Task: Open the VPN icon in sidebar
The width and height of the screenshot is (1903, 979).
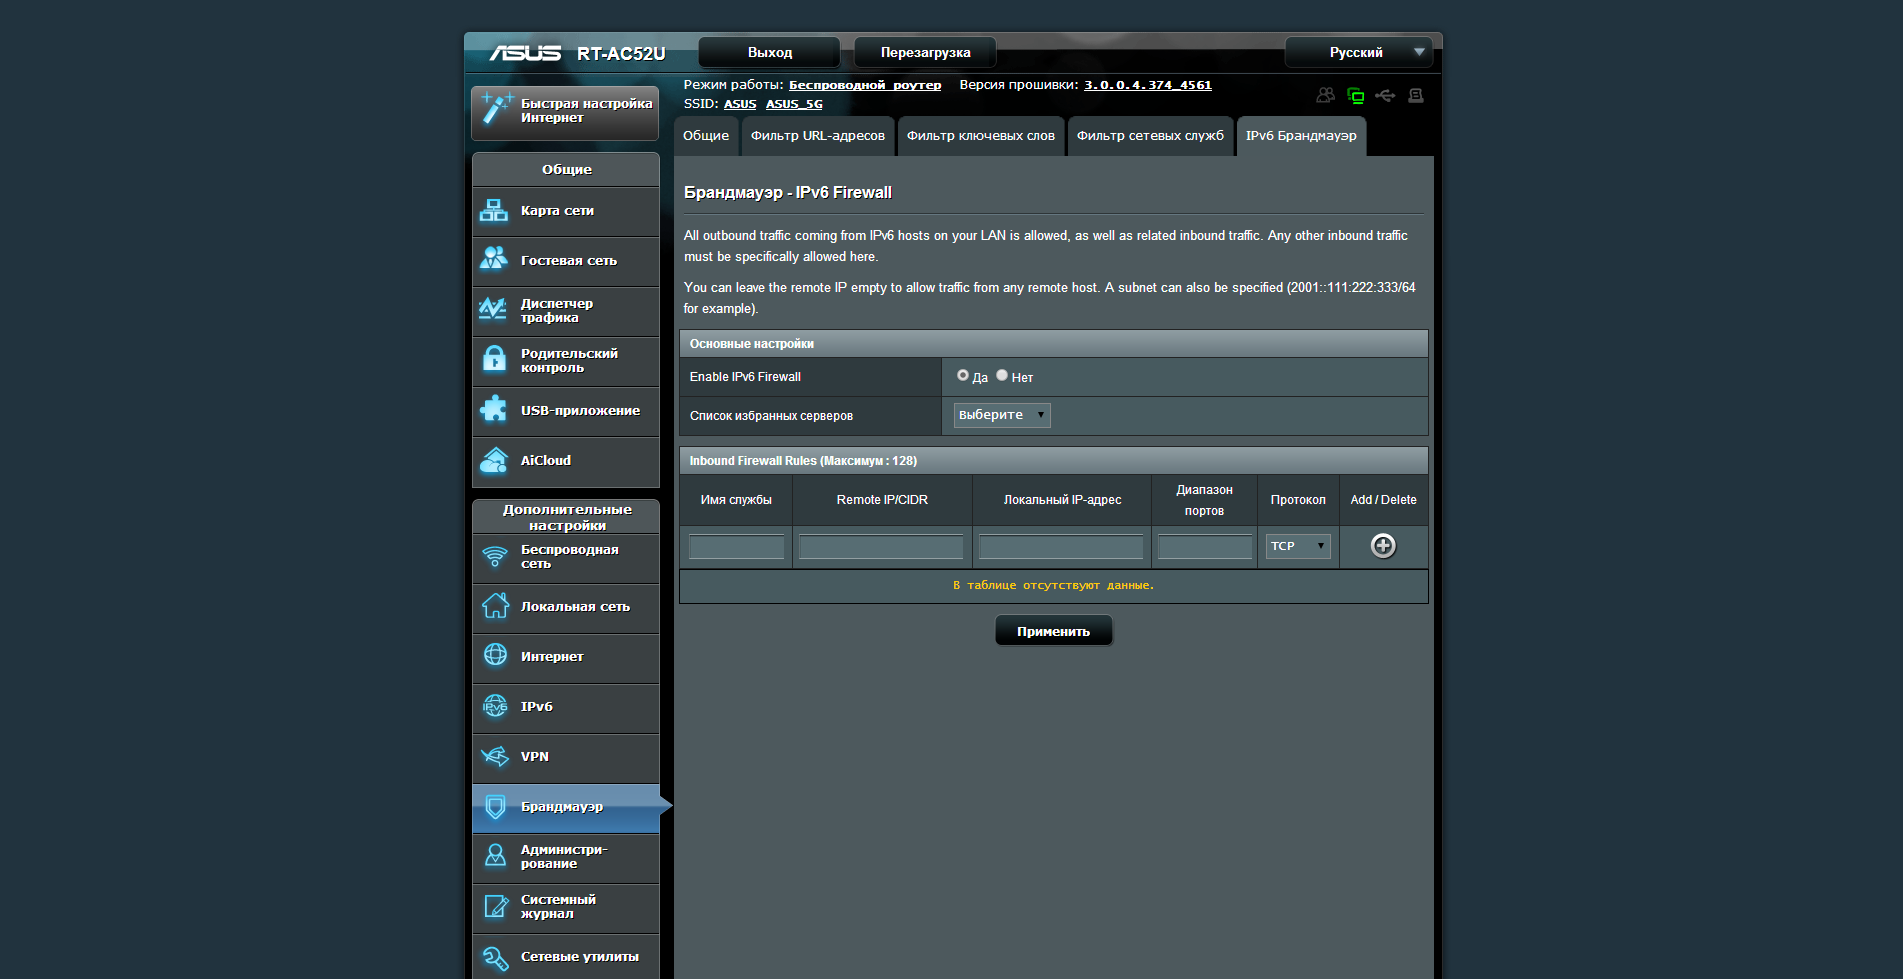Action: click(495, 756)
